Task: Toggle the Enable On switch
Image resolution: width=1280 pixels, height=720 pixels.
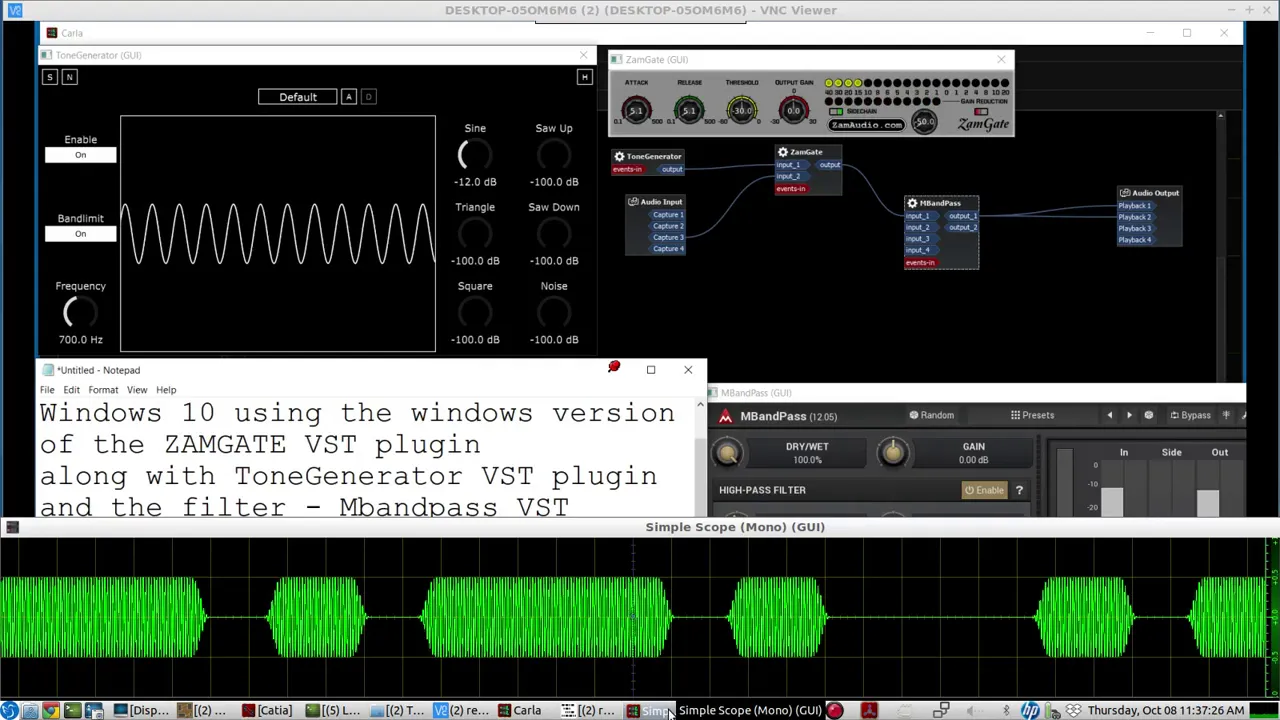Action: pyautogui.click(x=80, y=155)
